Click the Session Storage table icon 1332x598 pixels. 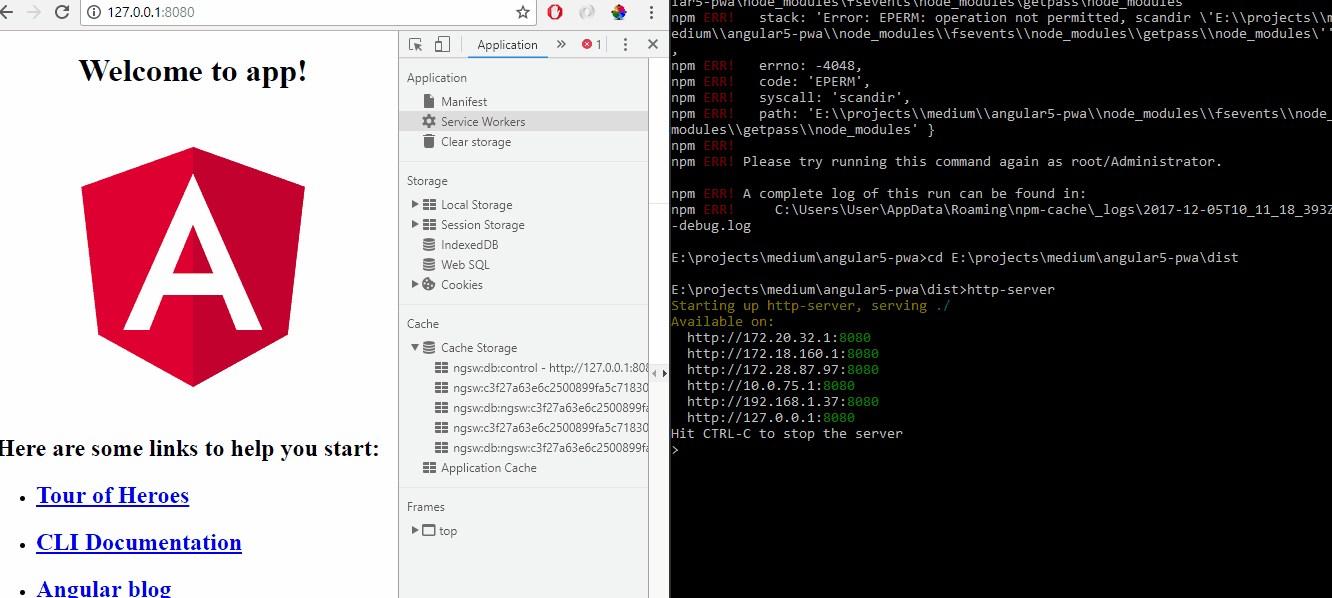[x=429, y=224]
